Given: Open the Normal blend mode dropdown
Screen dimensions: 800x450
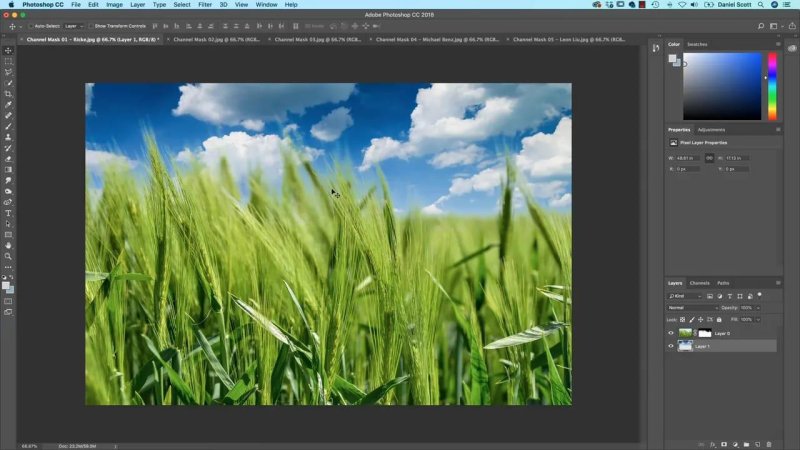Looking at the screenshot, I should click(x=693, y=308).
